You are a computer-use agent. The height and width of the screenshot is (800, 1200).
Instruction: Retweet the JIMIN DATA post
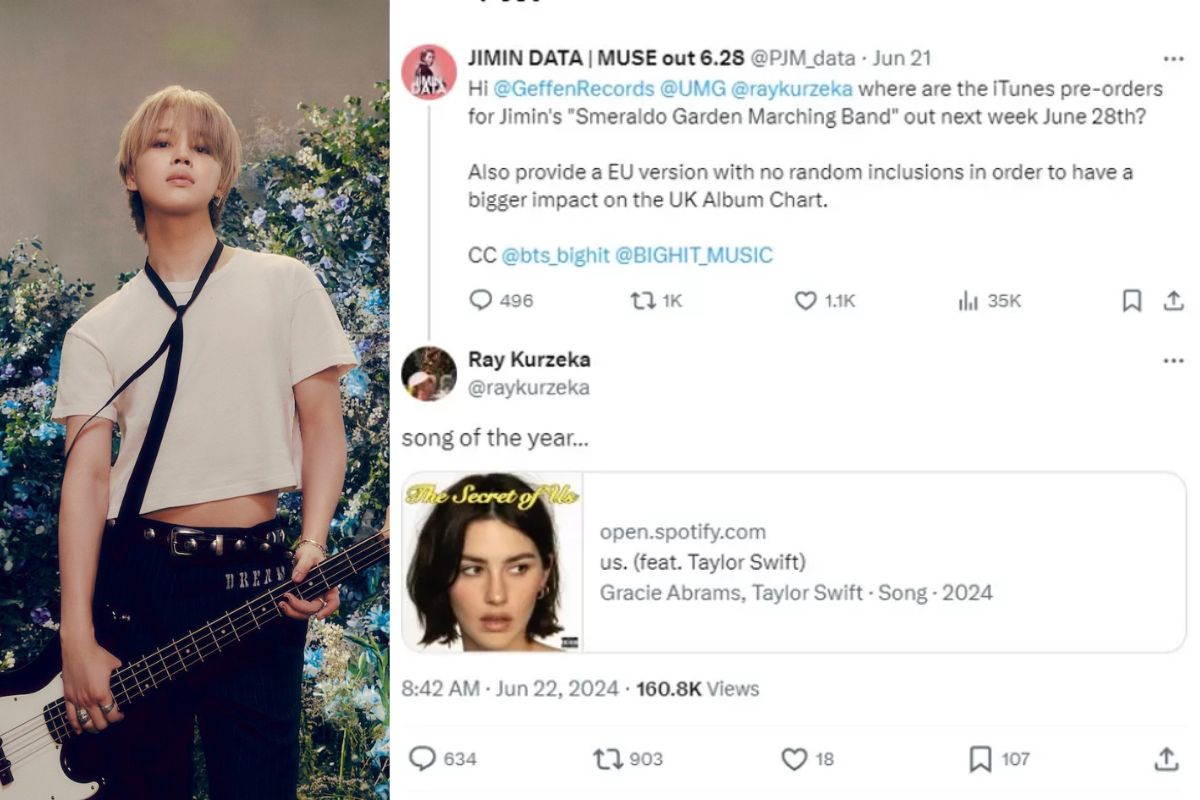641,300
